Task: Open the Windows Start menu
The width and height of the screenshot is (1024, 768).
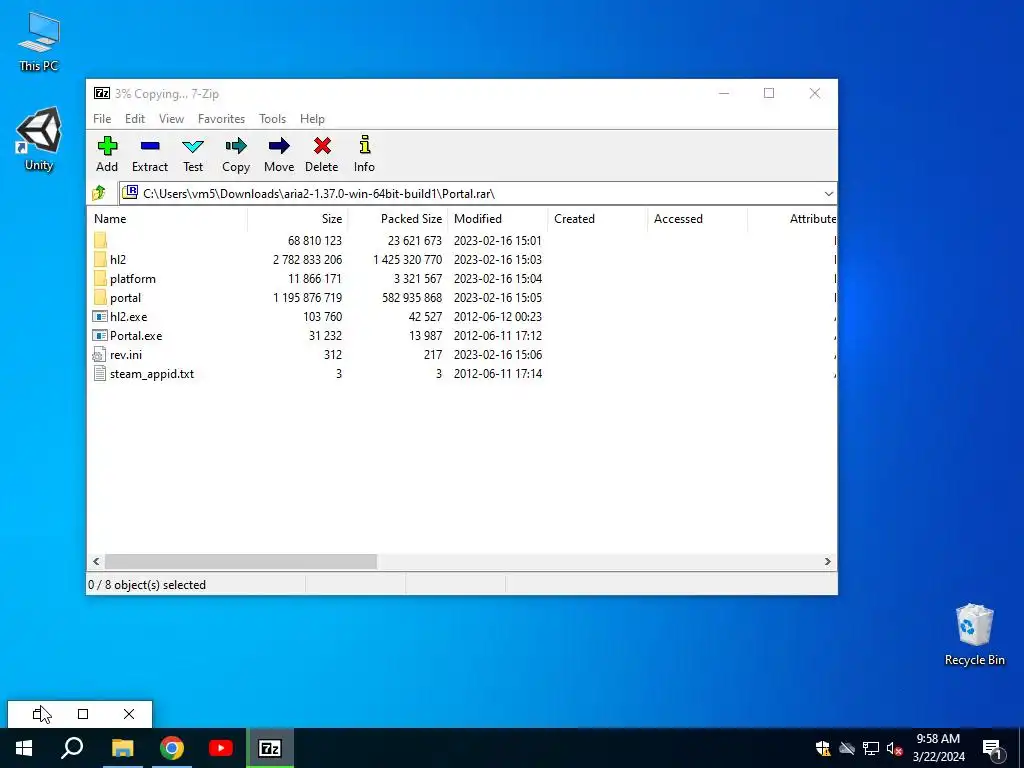Action: 24,748
